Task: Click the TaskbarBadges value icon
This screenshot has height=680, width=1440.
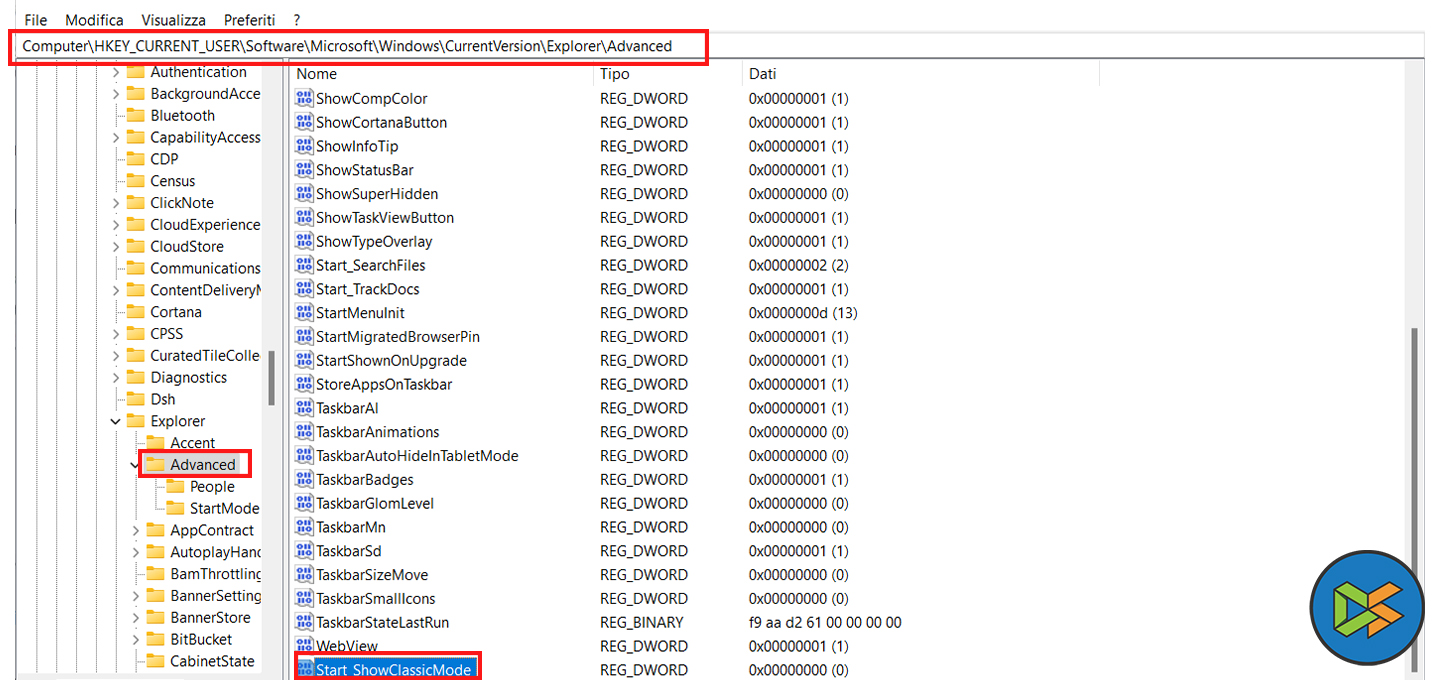Action: point(304,480)
